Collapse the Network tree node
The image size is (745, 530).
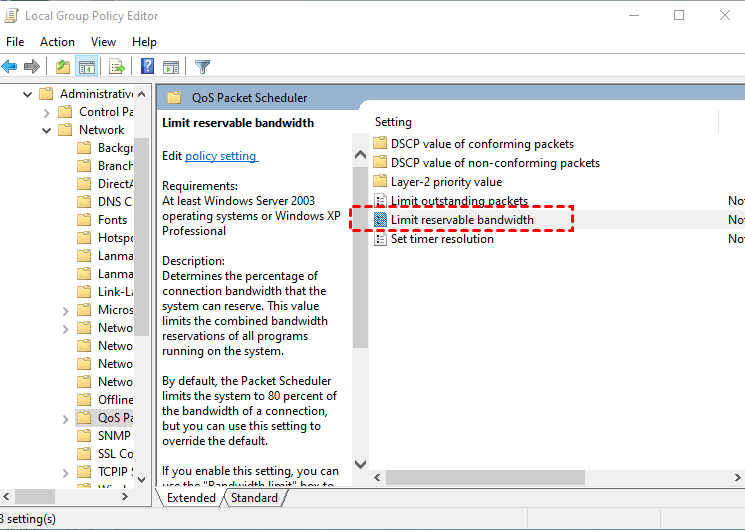coord(47,130)
